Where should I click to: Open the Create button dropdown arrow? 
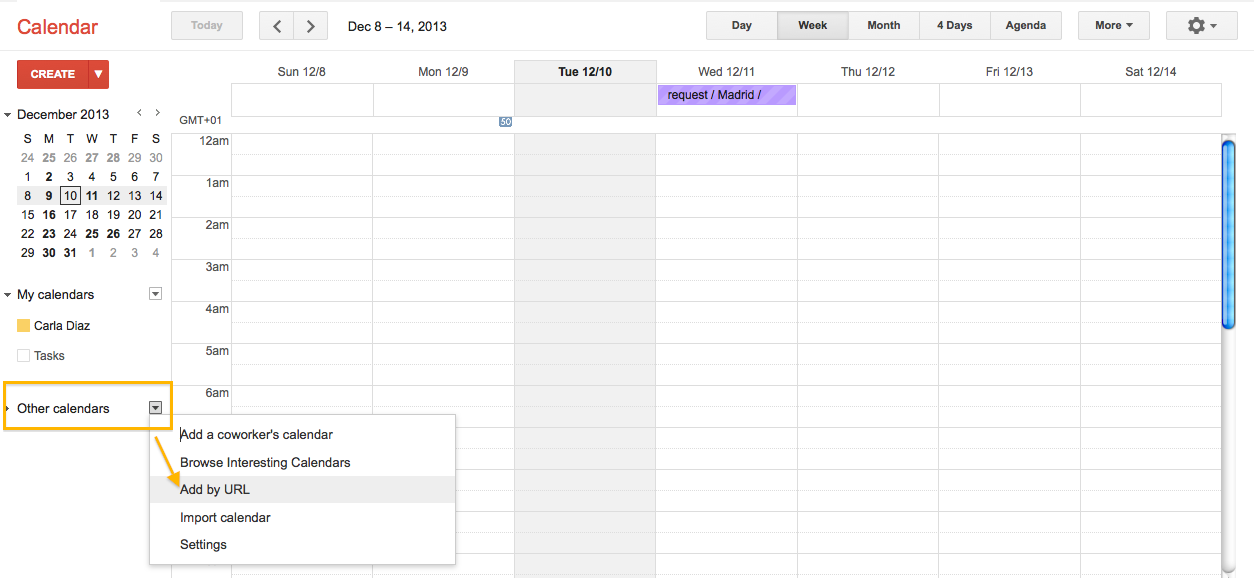(98, 74)
